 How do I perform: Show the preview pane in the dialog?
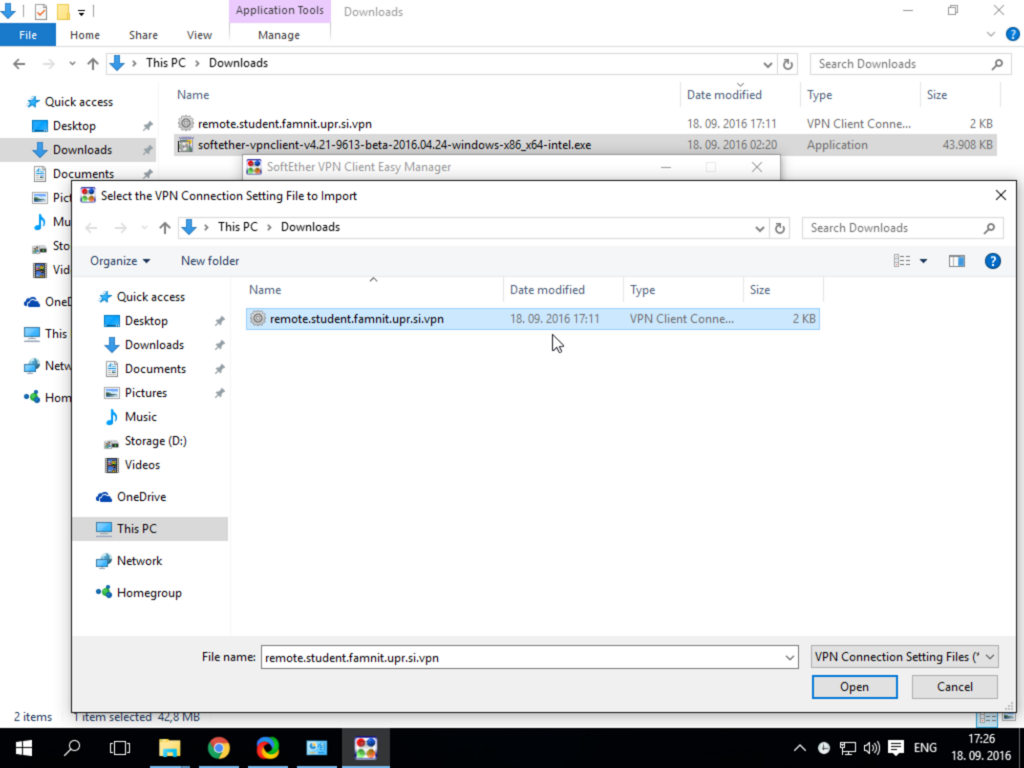tap(957, 261)
